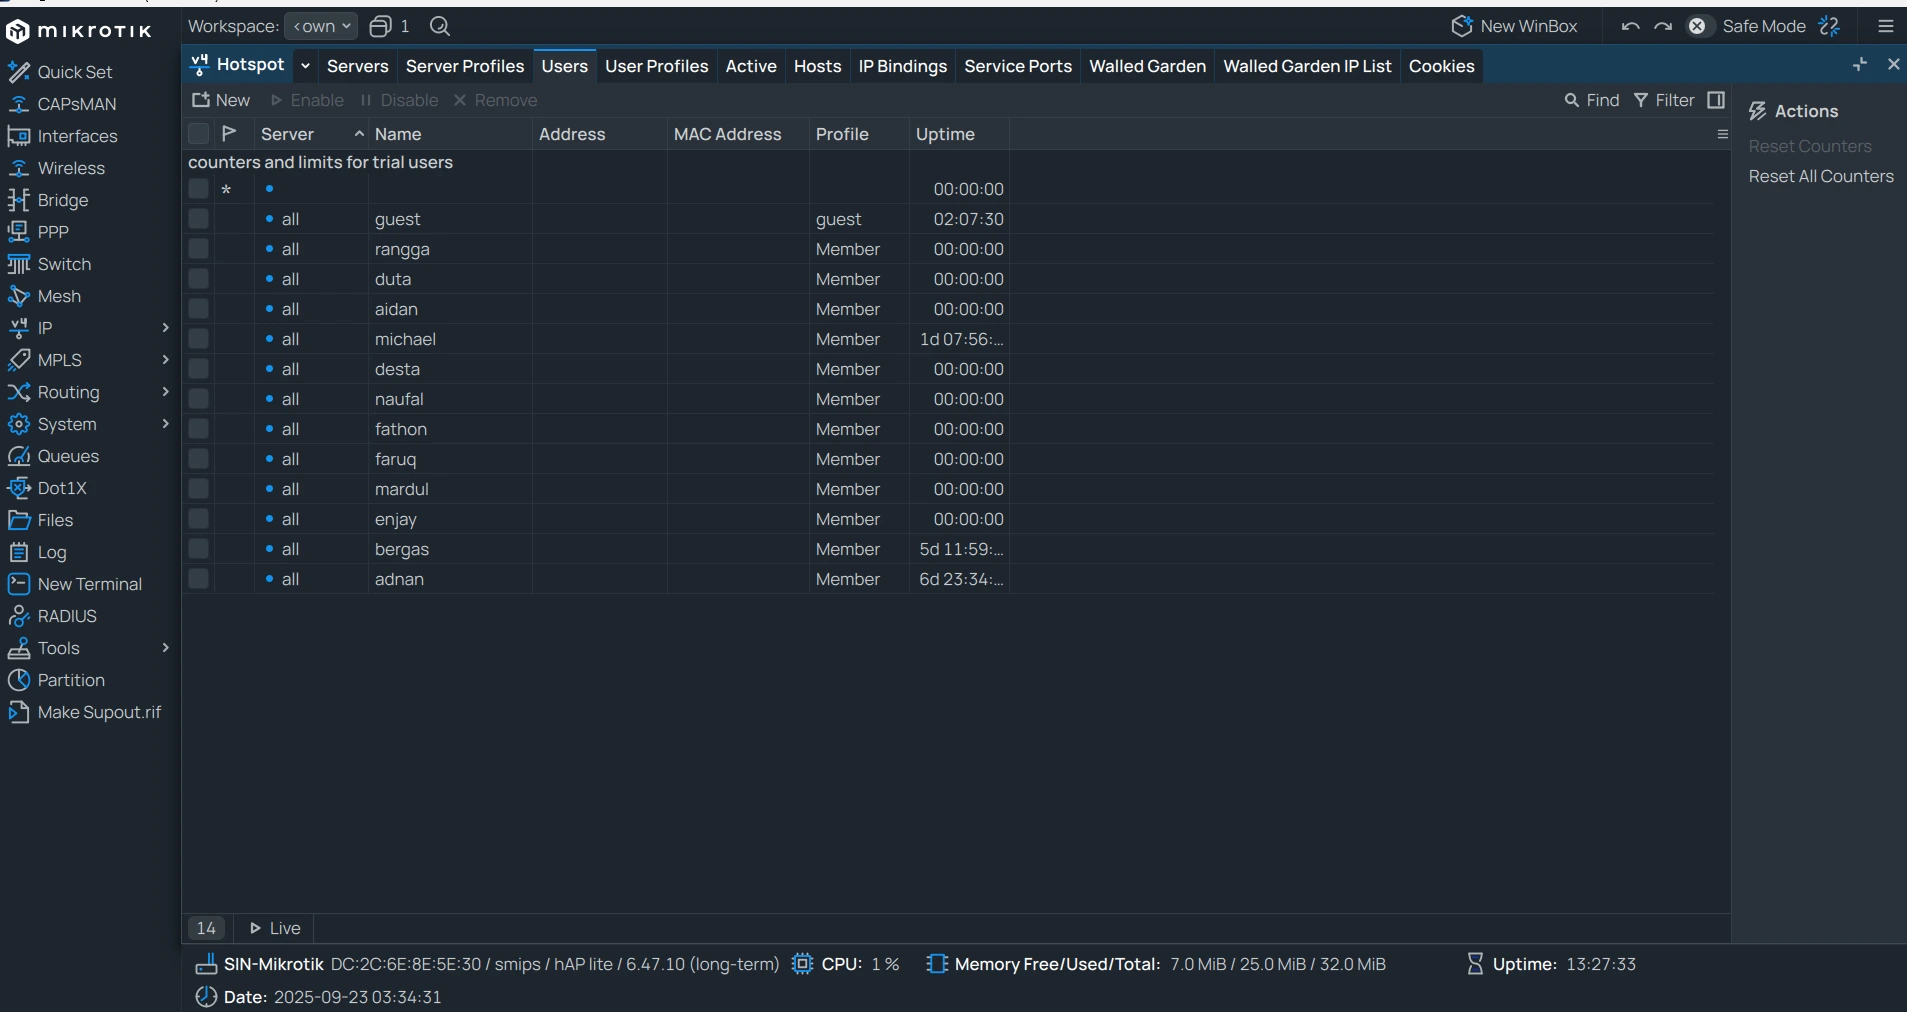Viewport: 1907px width, 1012px height.
Task: Check the checkbox for user guest
Action: 199,219
